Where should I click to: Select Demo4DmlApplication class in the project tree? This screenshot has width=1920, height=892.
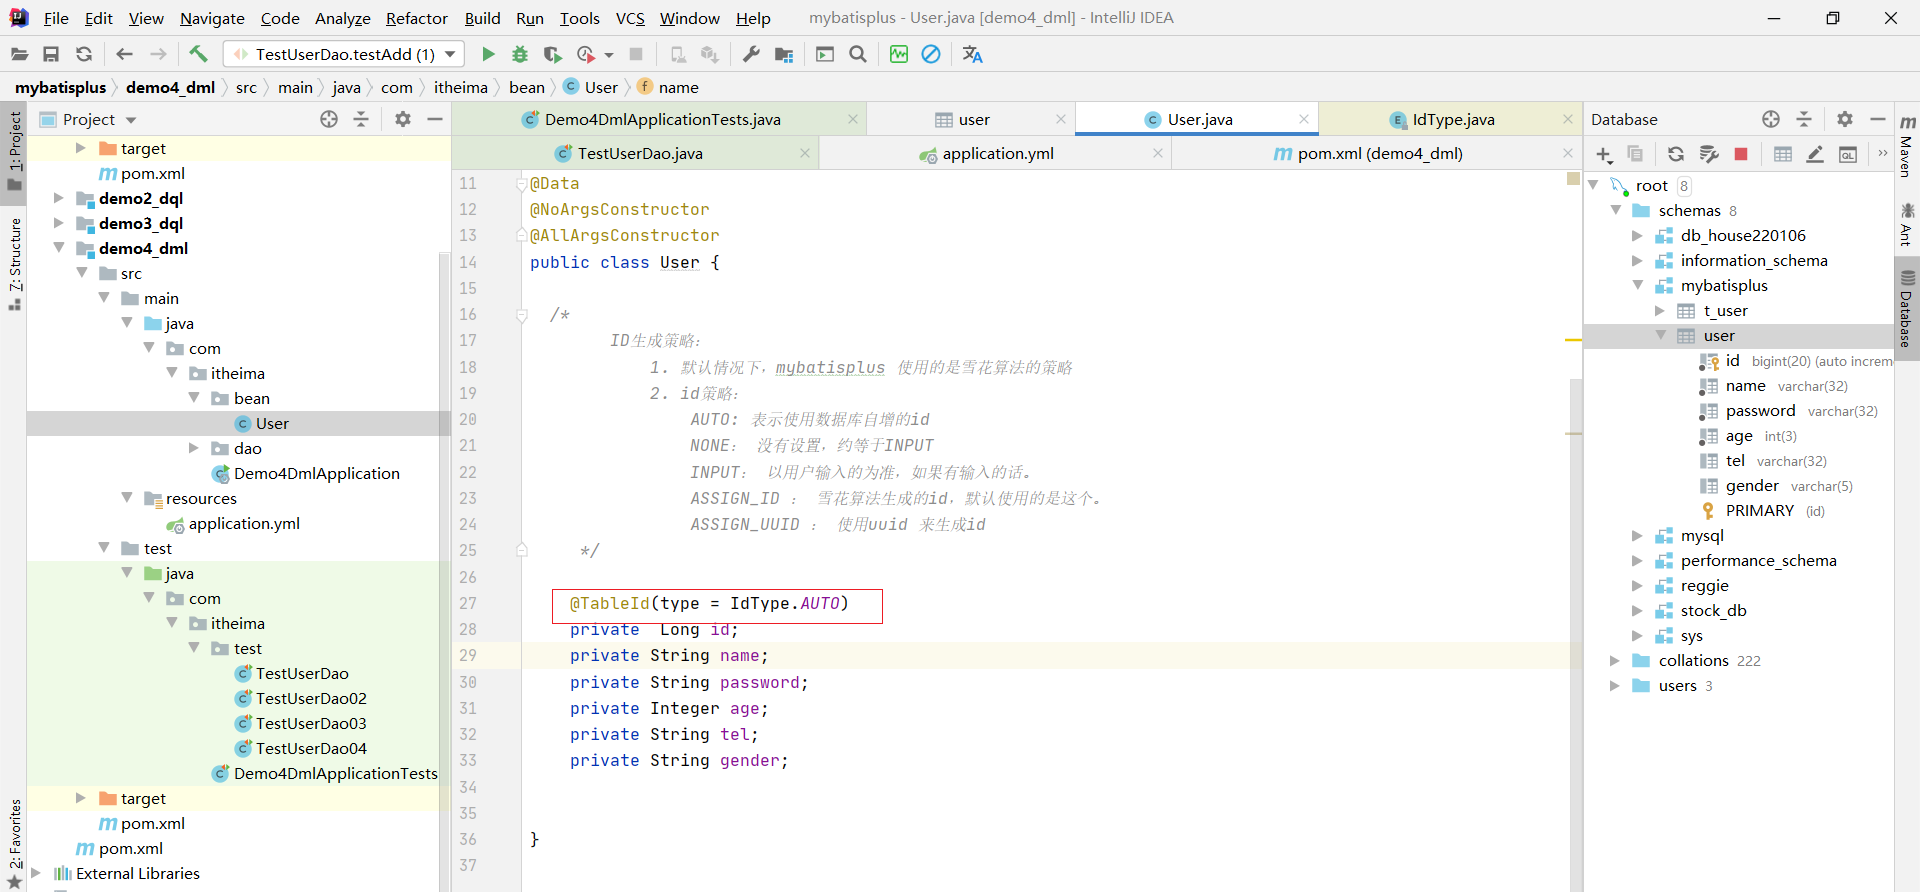click(x=316, y=473)
